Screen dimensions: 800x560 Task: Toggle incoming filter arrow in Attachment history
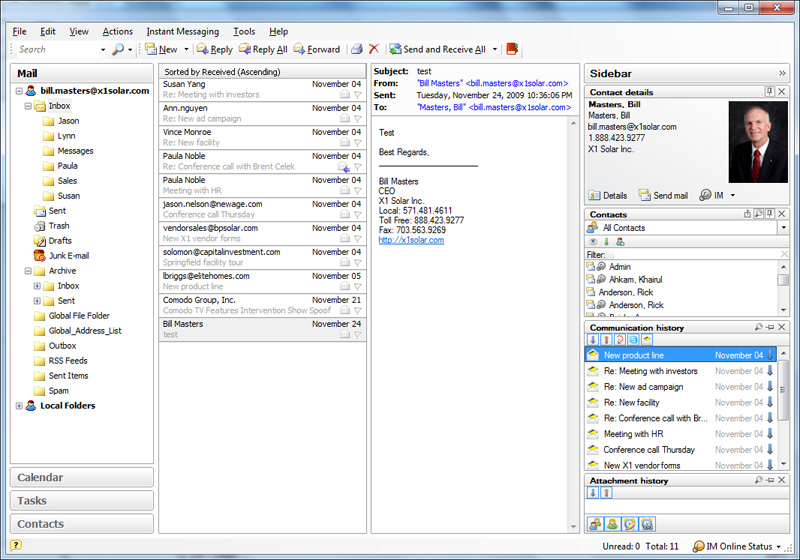(x=592, y=493)
